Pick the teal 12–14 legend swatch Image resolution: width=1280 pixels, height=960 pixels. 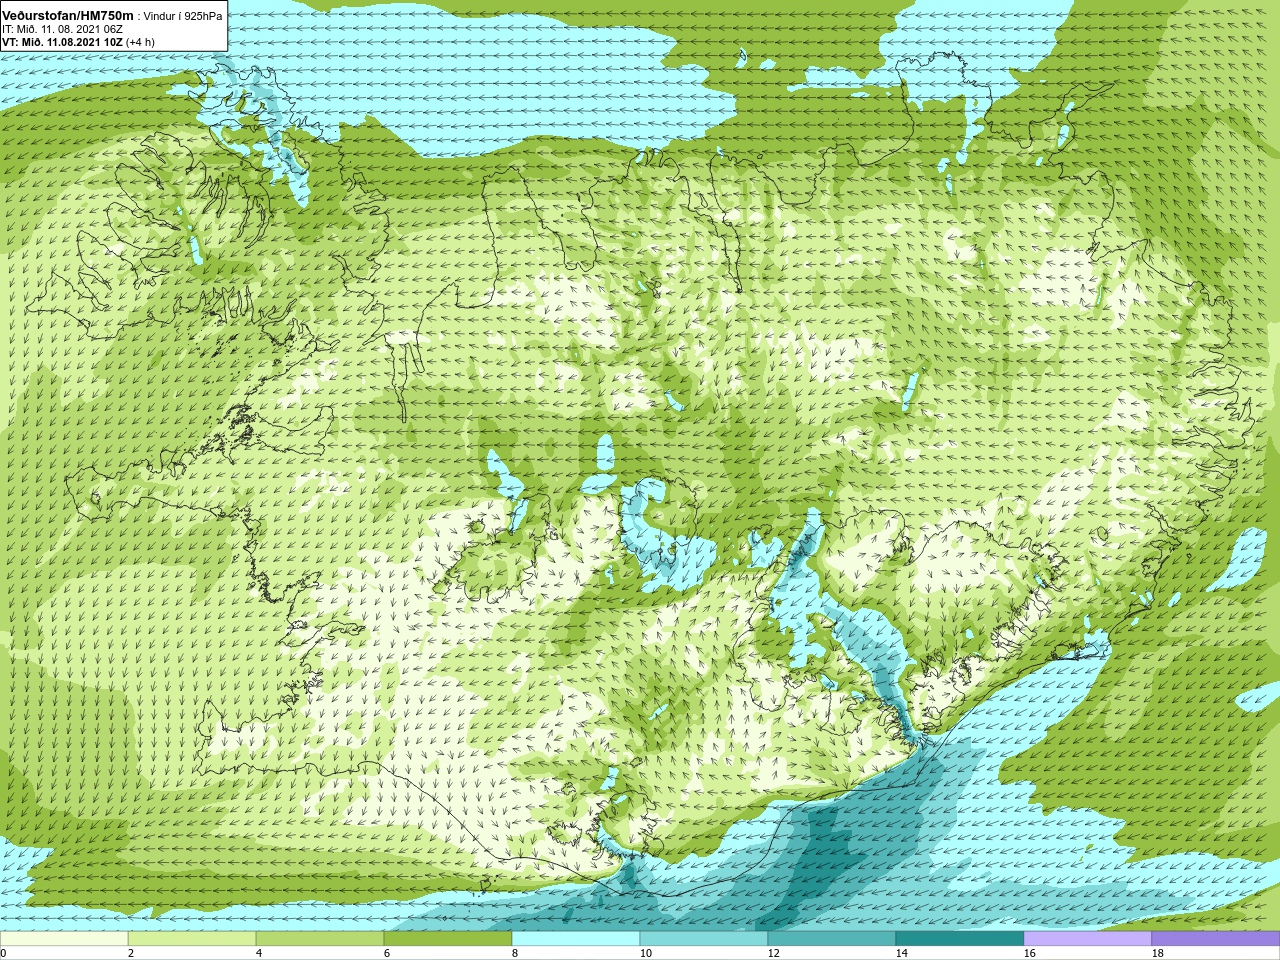point(832,939)
